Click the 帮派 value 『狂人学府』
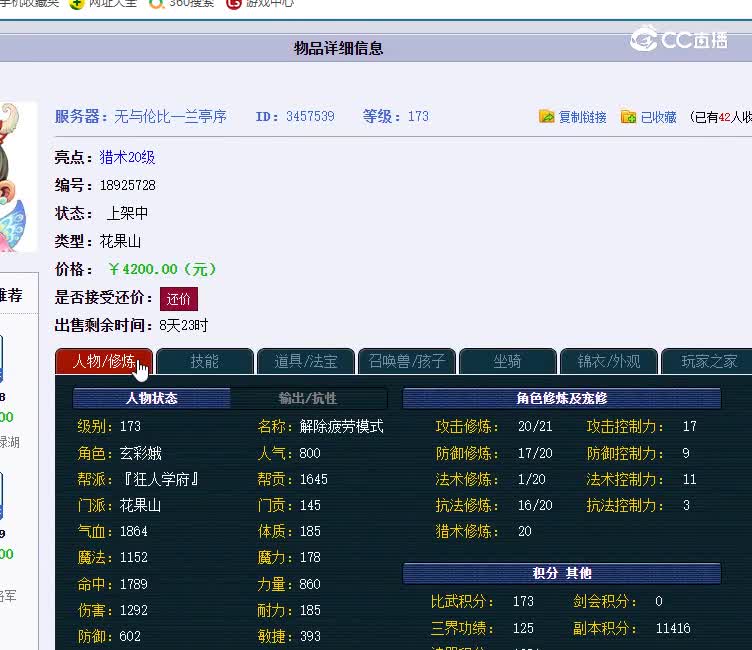 click(160, 479)
